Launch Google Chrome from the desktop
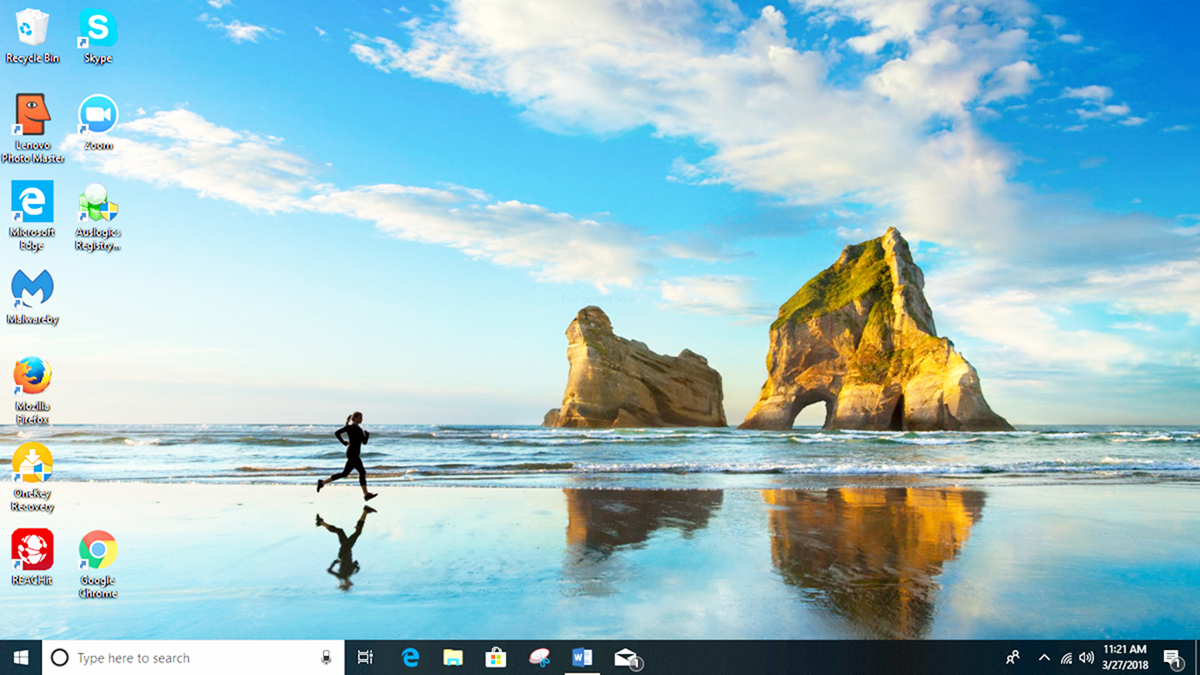The width and height of the screenshot is (1200, 675). pyautogui.click(x=98, y=564)
